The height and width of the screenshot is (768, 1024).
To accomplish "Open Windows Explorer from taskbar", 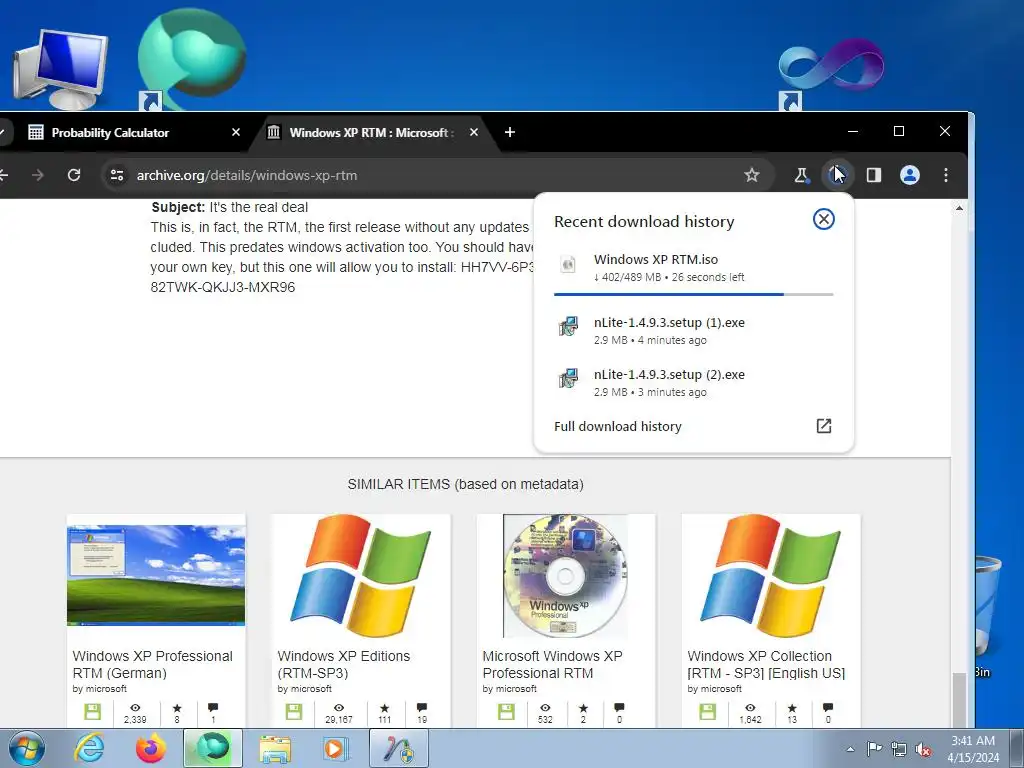I will 275,748.
